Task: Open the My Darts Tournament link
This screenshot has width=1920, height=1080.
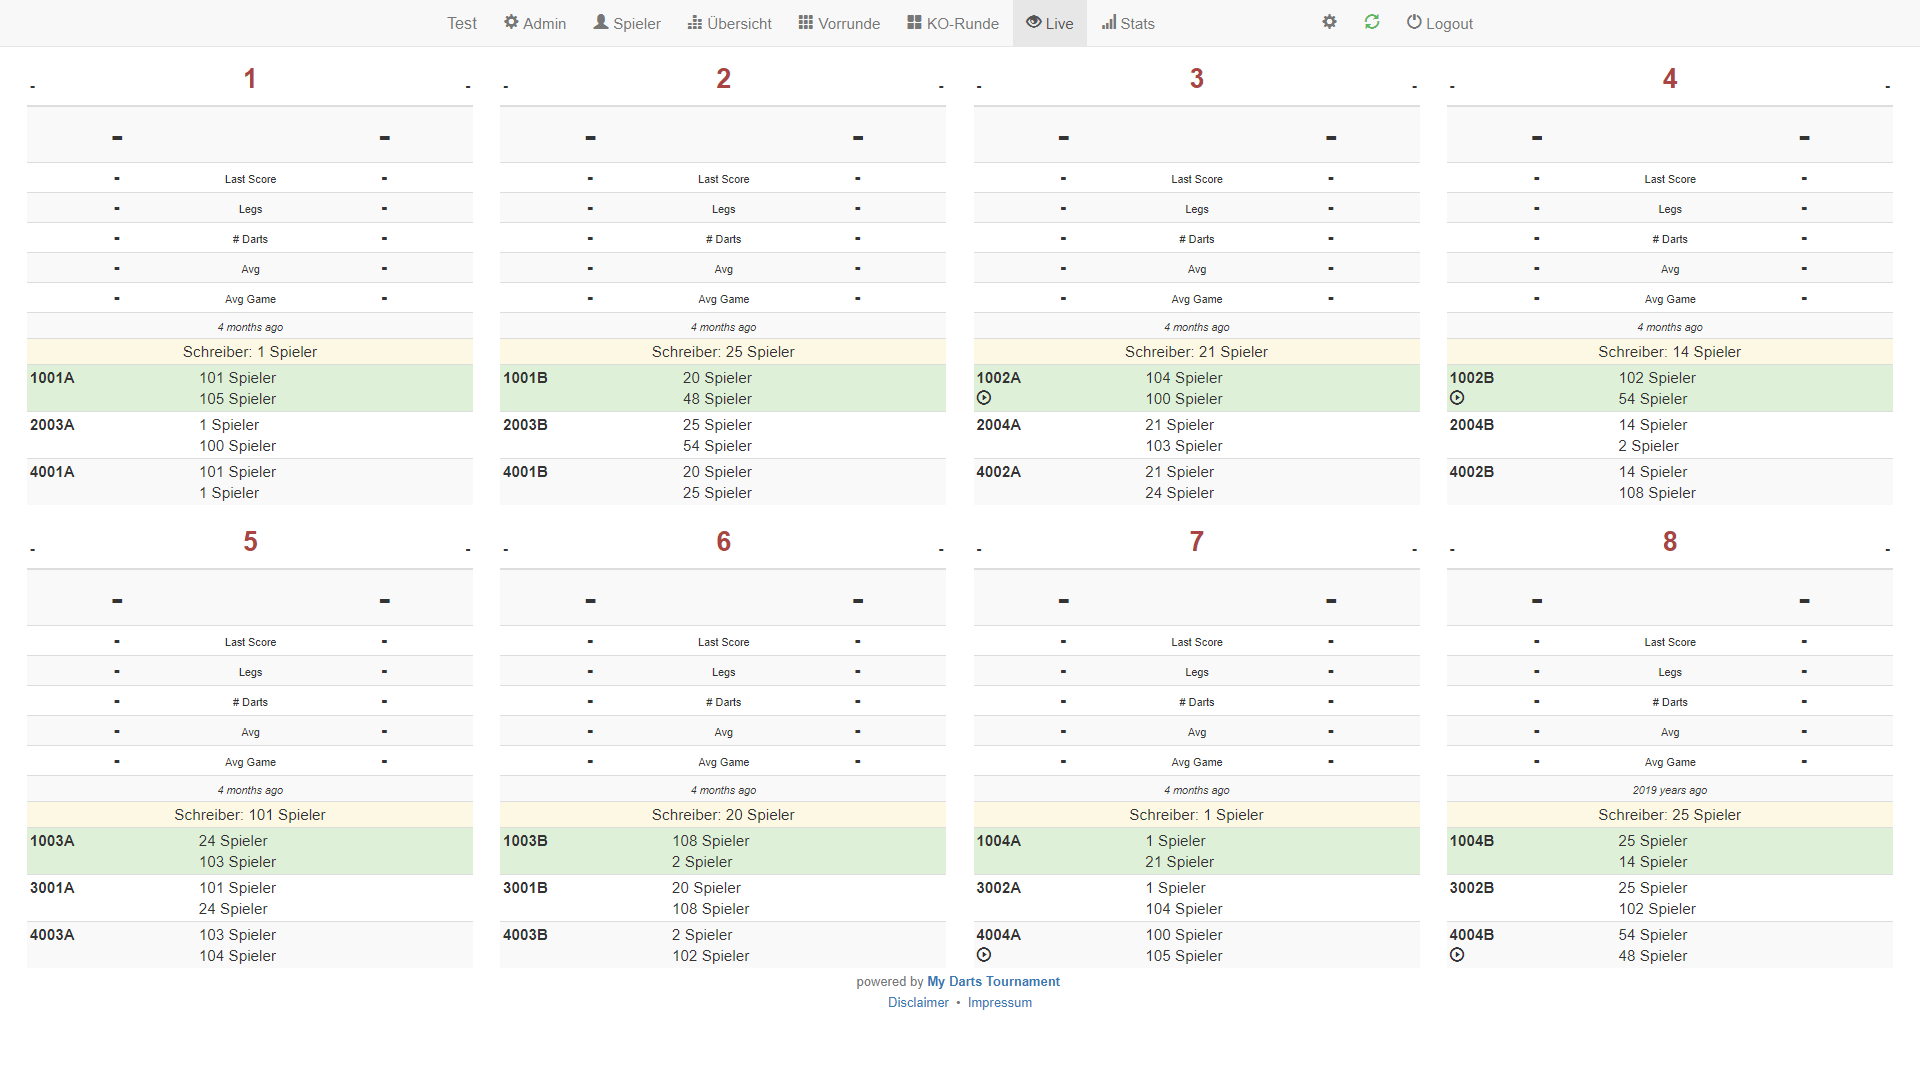Action: (x=993, y=981)
